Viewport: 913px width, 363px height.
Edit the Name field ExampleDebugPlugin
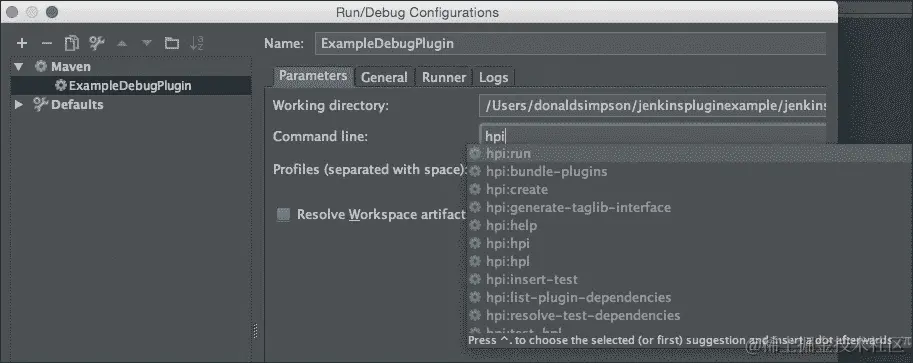point(570,44)
